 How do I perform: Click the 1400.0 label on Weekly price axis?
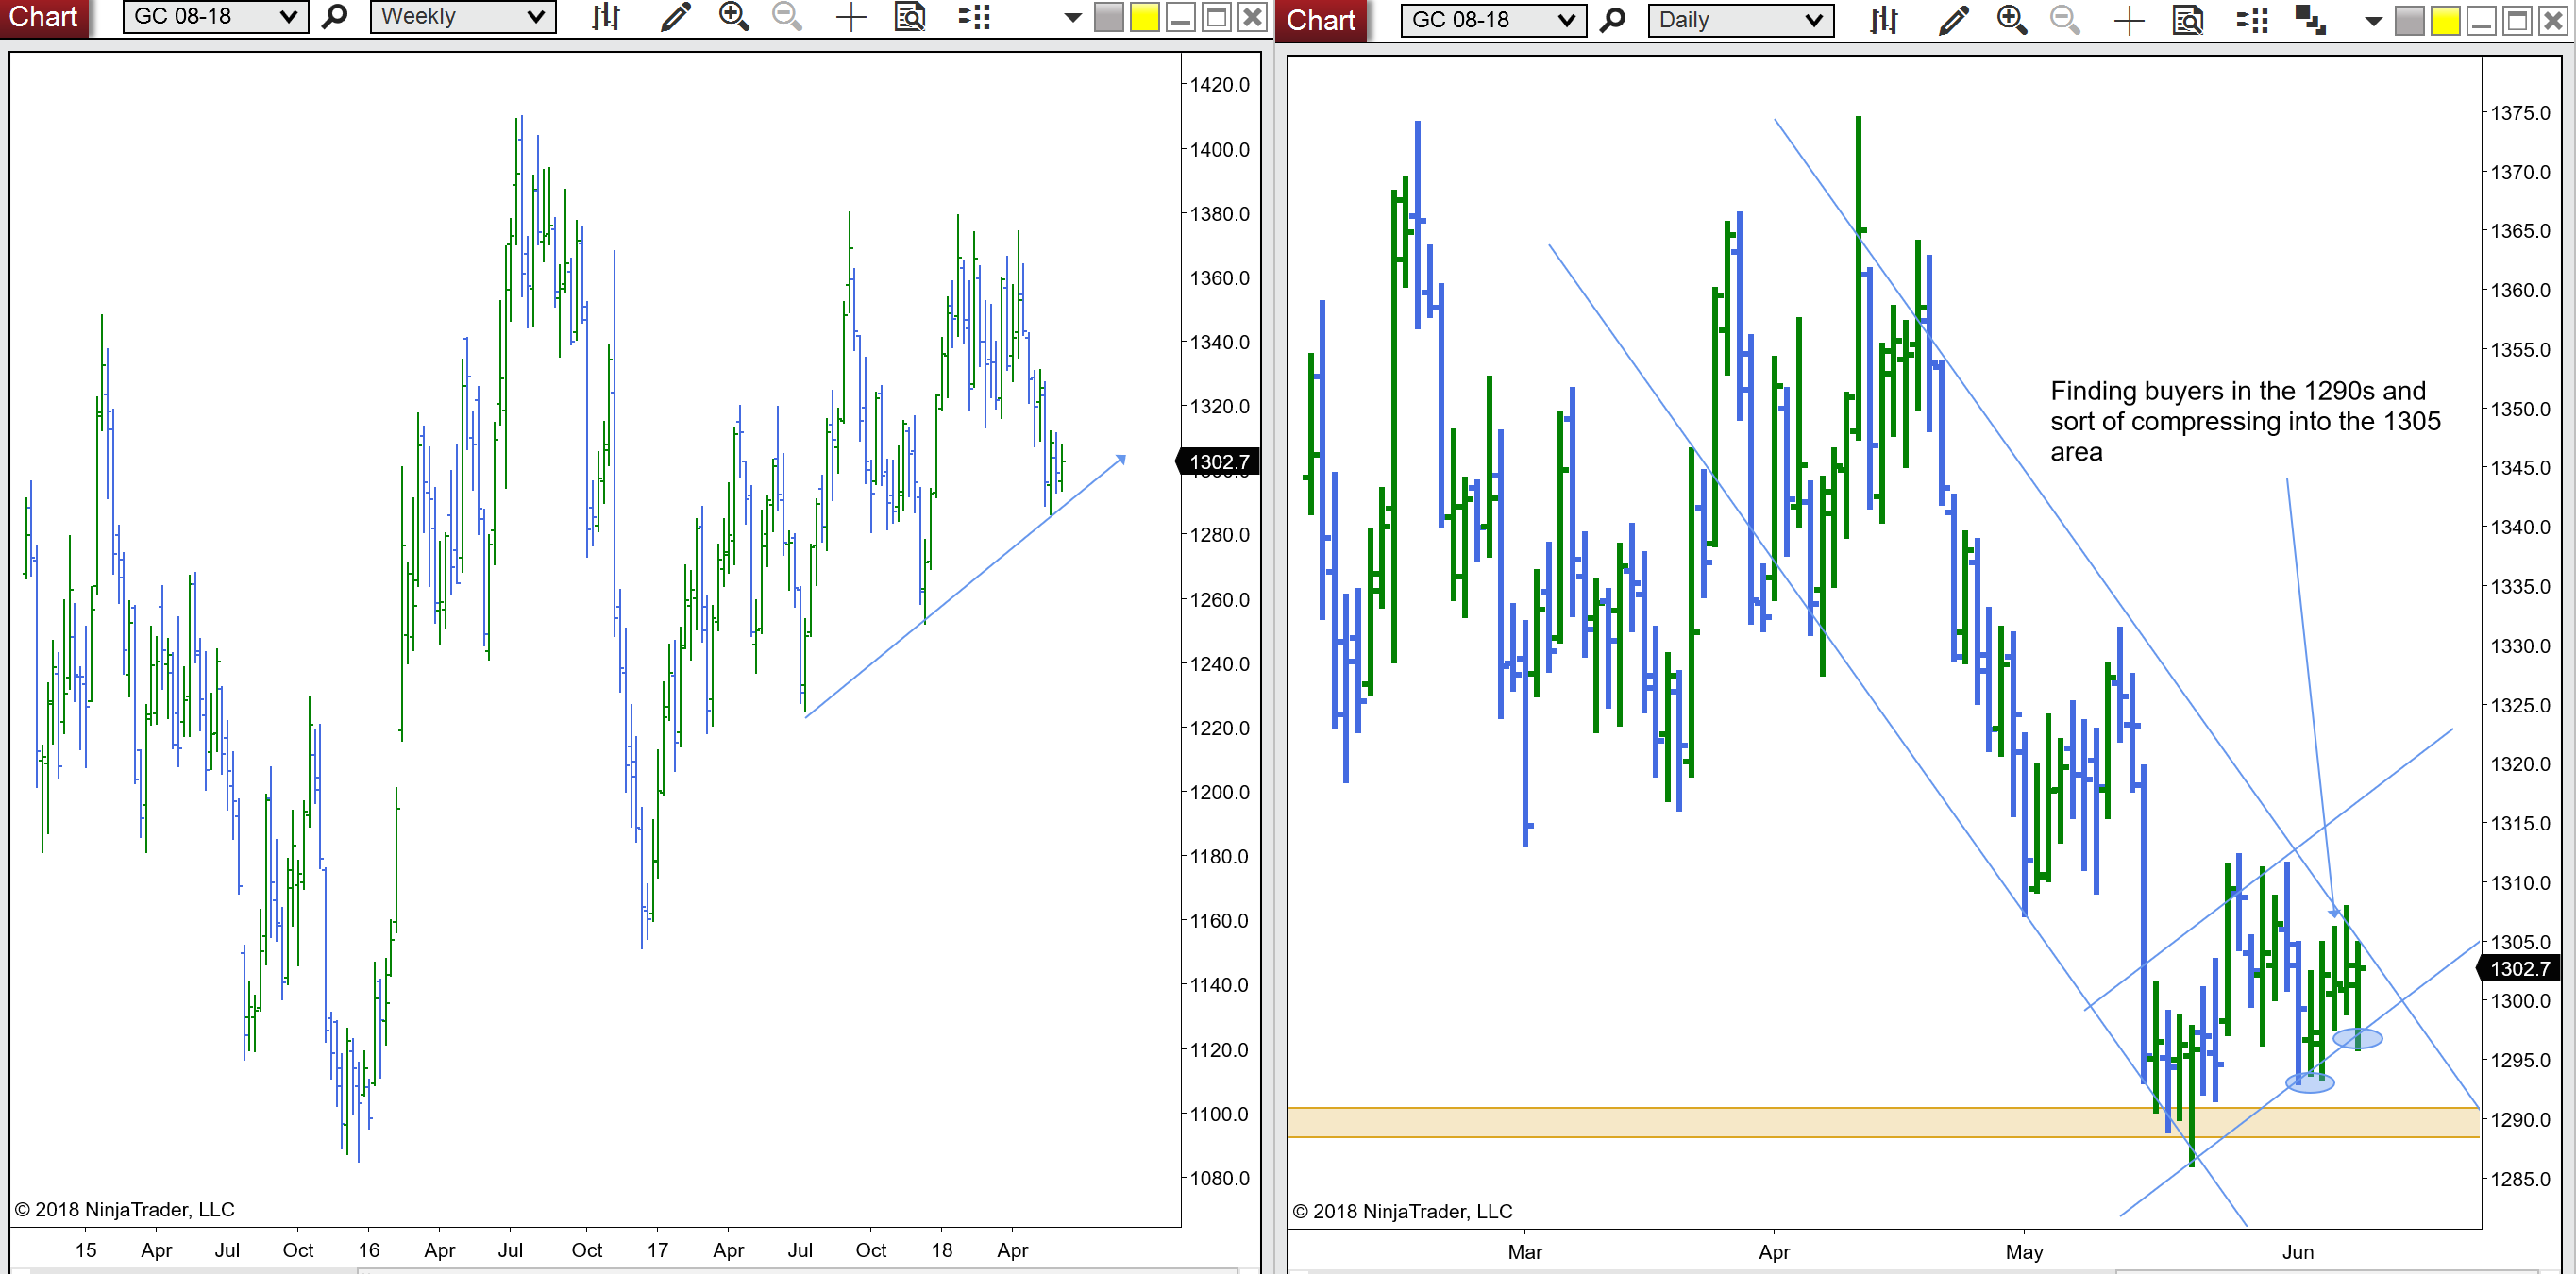1219,150
